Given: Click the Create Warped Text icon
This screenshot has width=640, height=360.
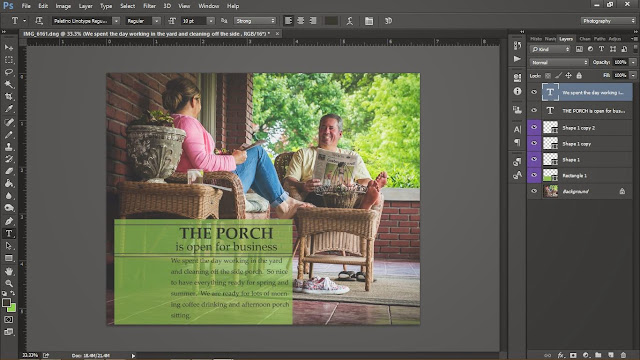Looking at the screenshot, I should click(x=349, y=21).
